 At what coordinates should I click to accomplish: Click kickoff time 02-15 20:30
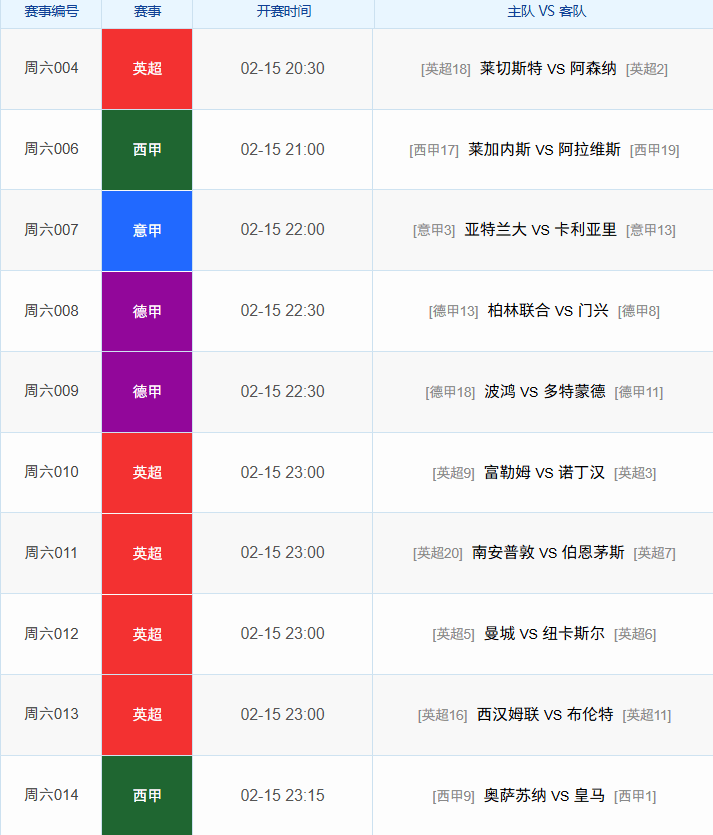(x=283, y=69)
